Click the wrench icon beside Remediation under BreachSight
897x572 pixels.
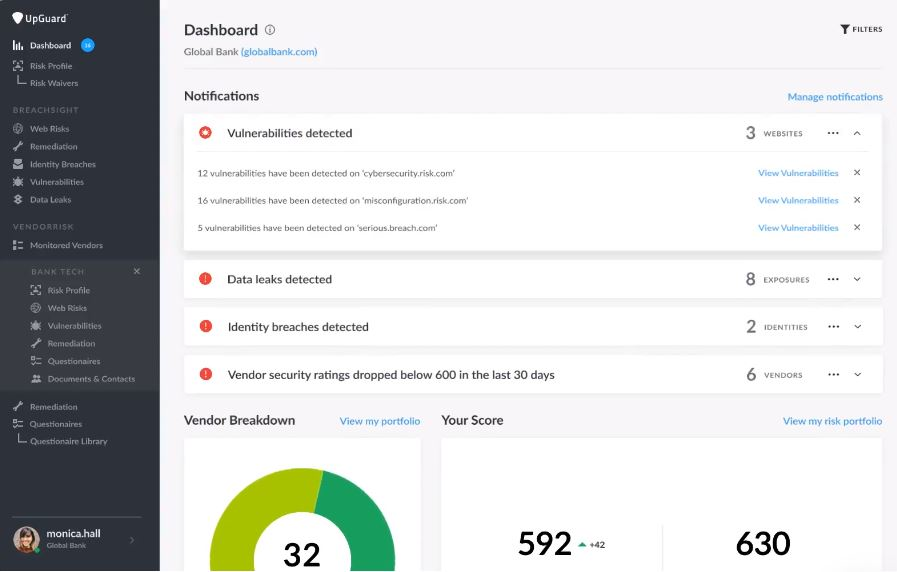tap(18, 146)
